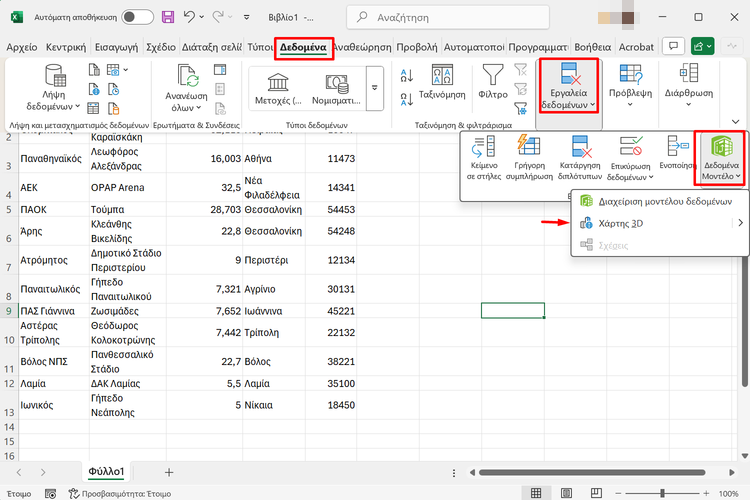Switch to Page Layout view button
The height and width of the screenshot is (500, 750).
(566, 493)
